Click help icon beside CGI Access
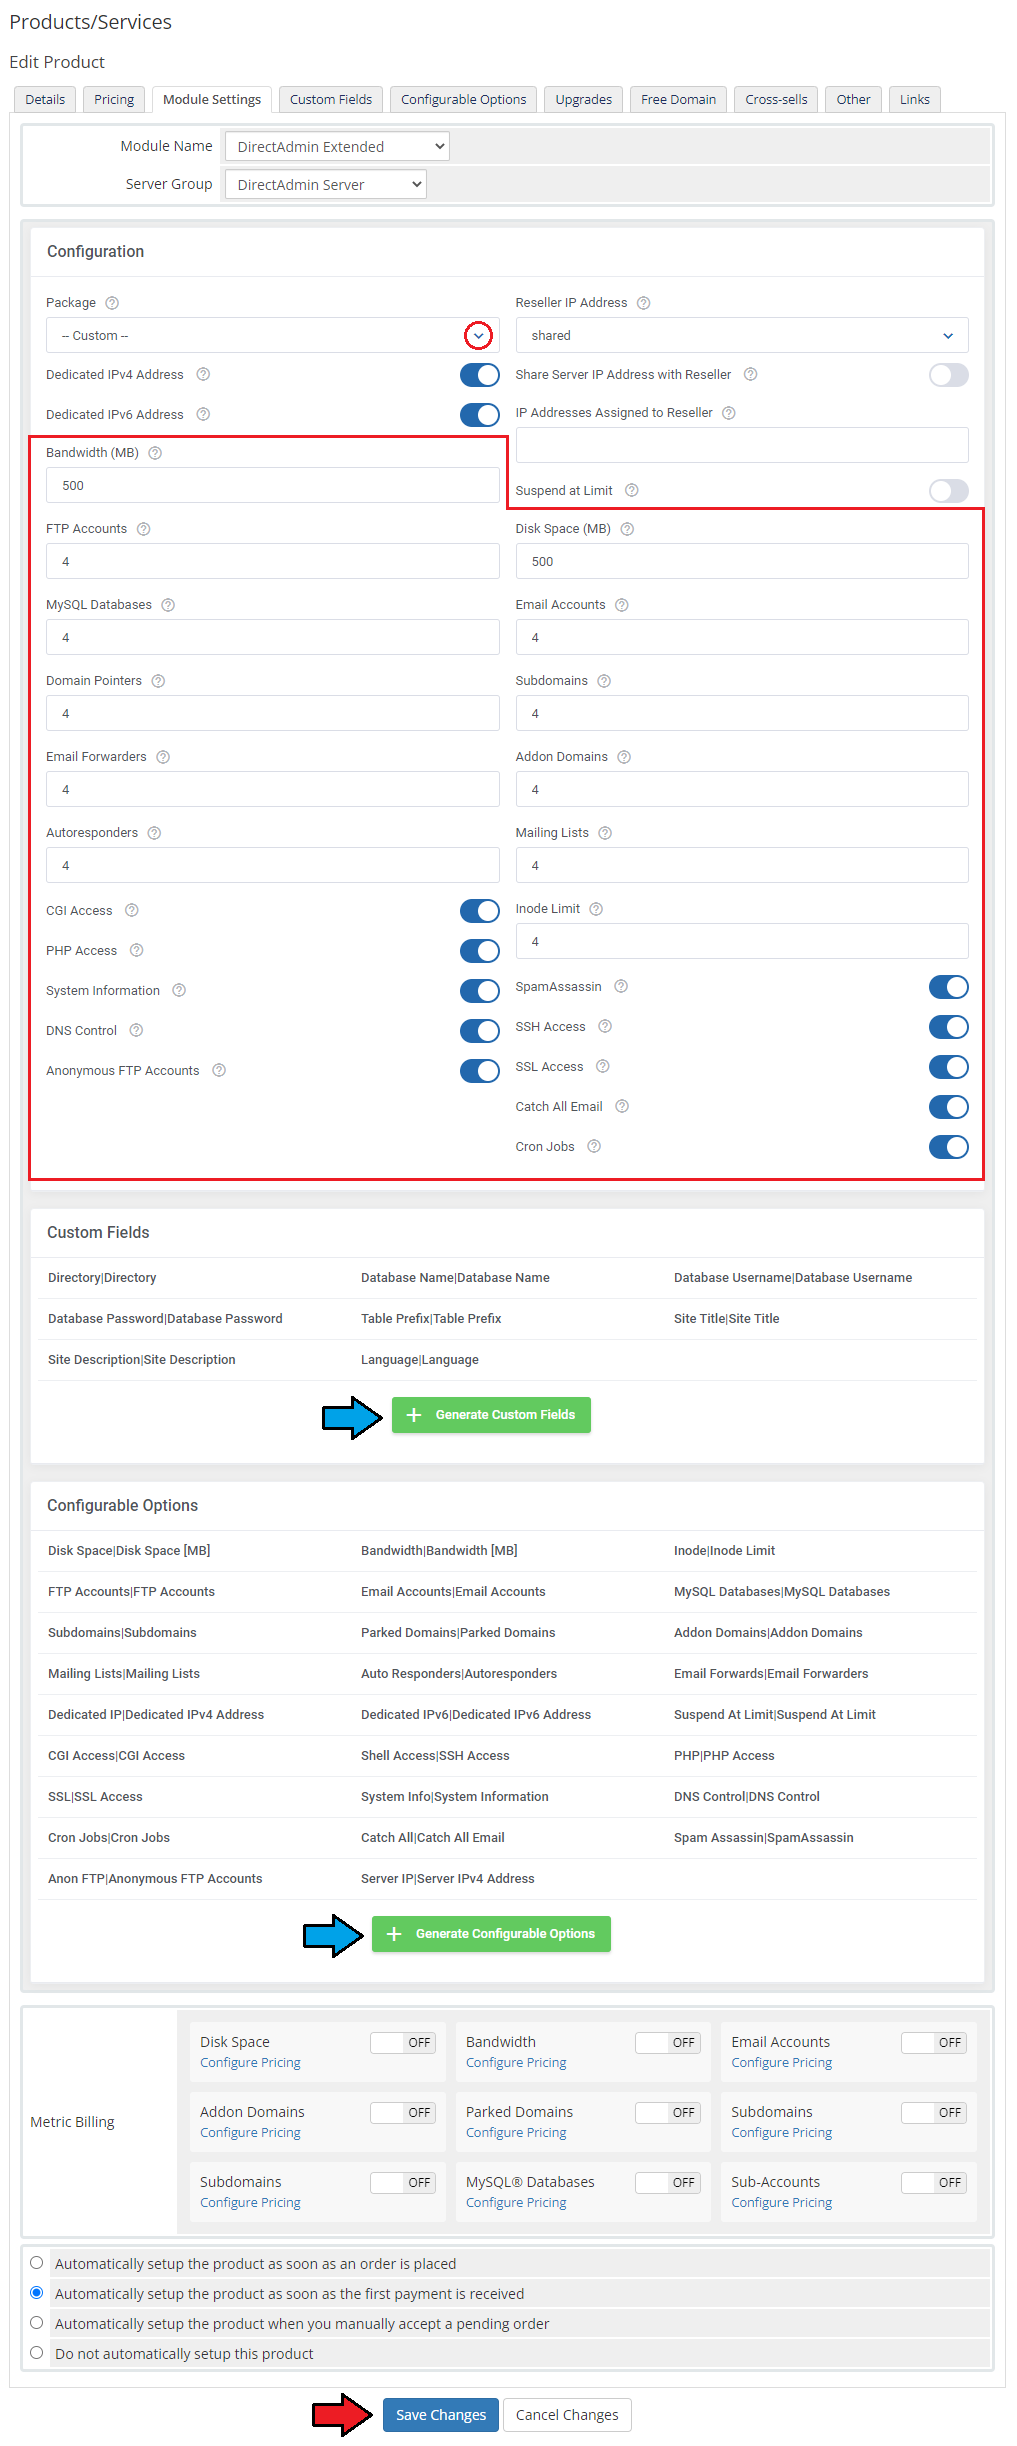This screenshot has width=1017, height=2446. [132, 911]
